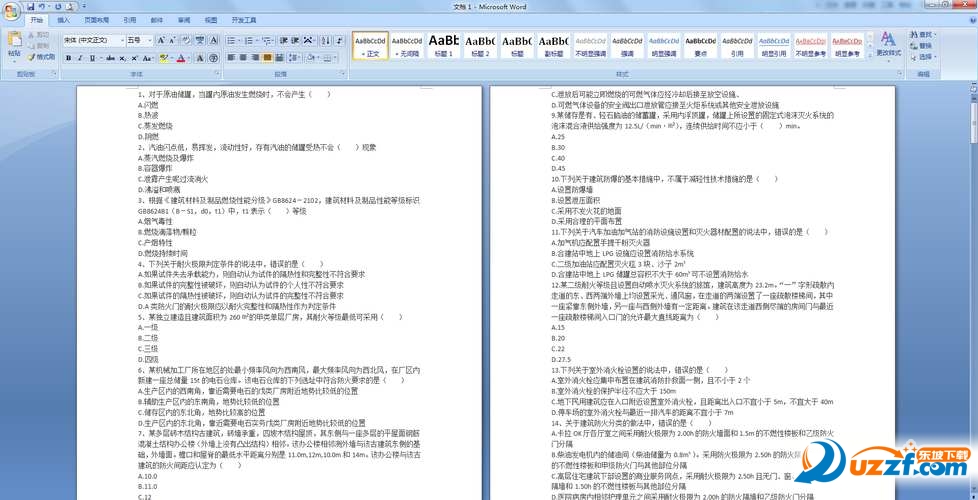Screen dimensions: 978x500
Task: Click the print preview quick access icon
Action: 69,7
